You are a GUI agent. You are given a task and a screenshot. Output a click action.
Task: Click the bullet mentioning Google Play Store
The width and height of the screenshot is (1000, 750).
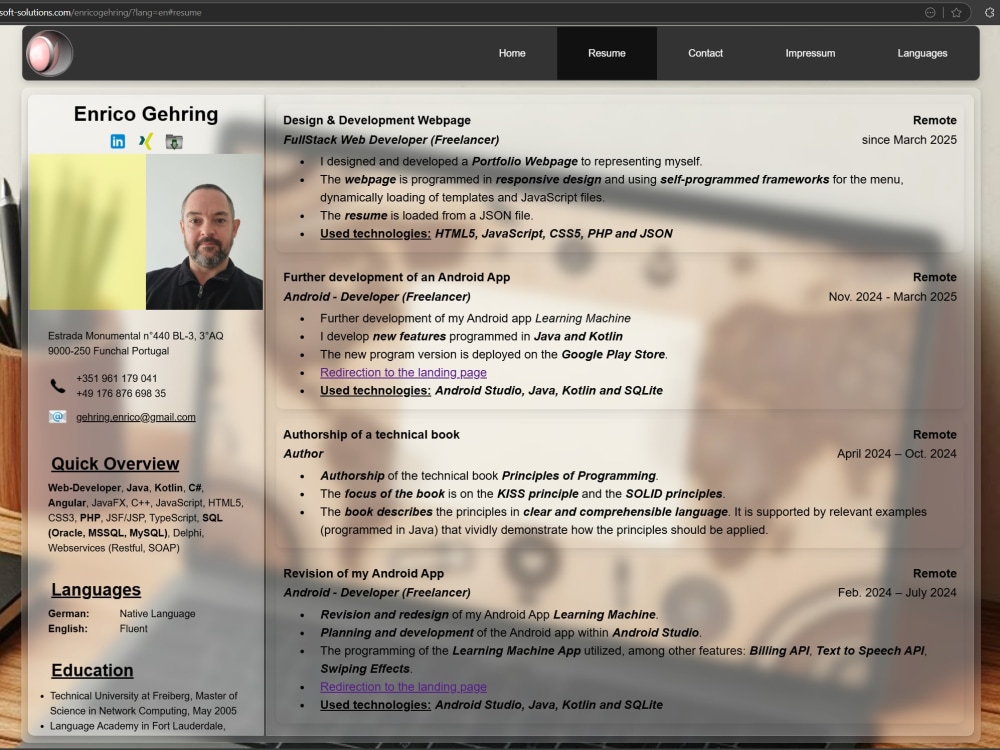pyautogui.click(x=494, y=355)
